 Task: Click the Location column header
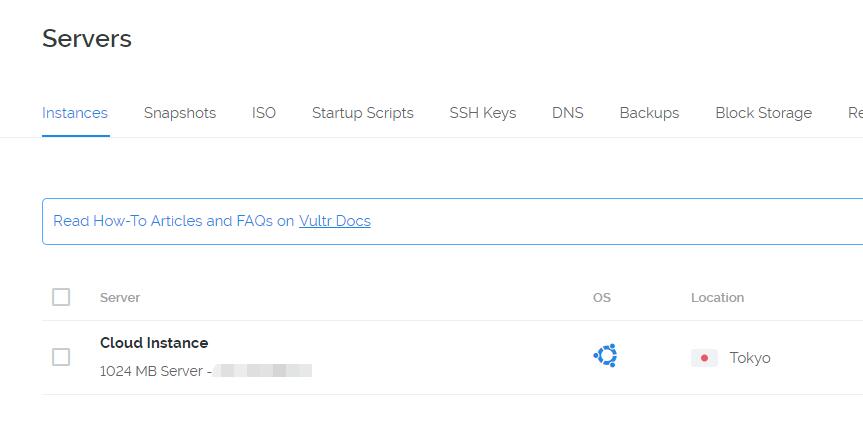point(717,298)
